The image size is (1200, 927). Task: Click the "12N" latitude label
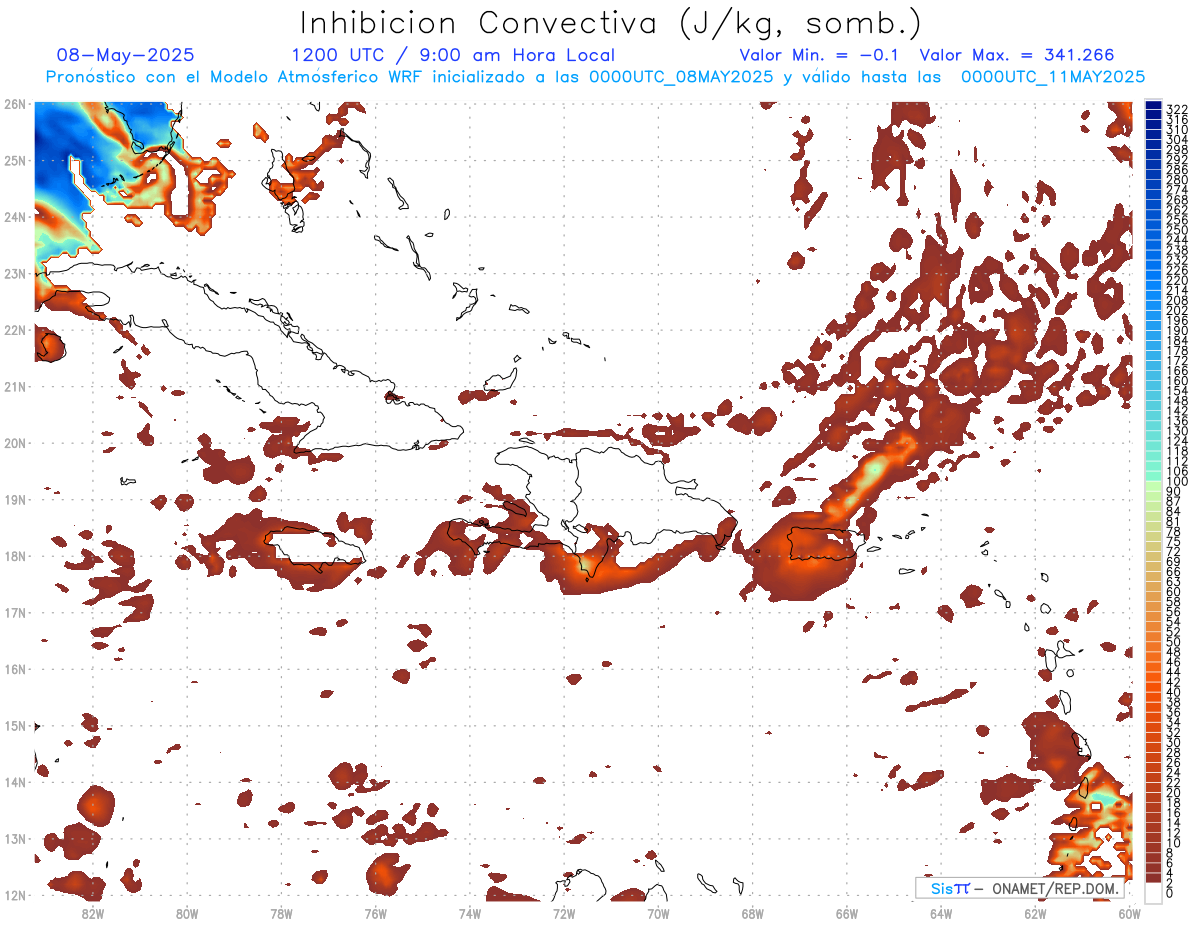(x=15, y=895)
